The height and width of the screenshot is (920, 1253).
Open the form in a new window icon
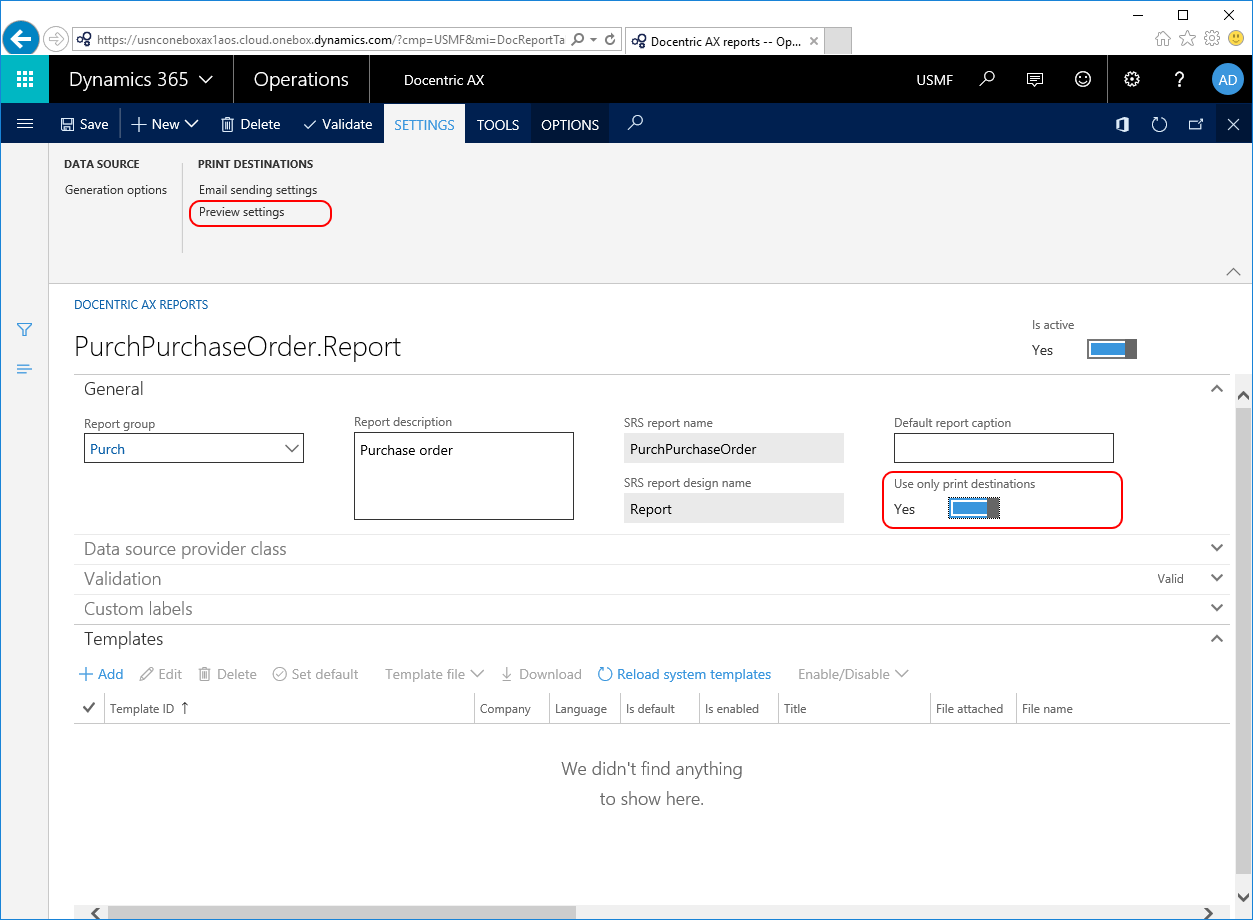1196,124
